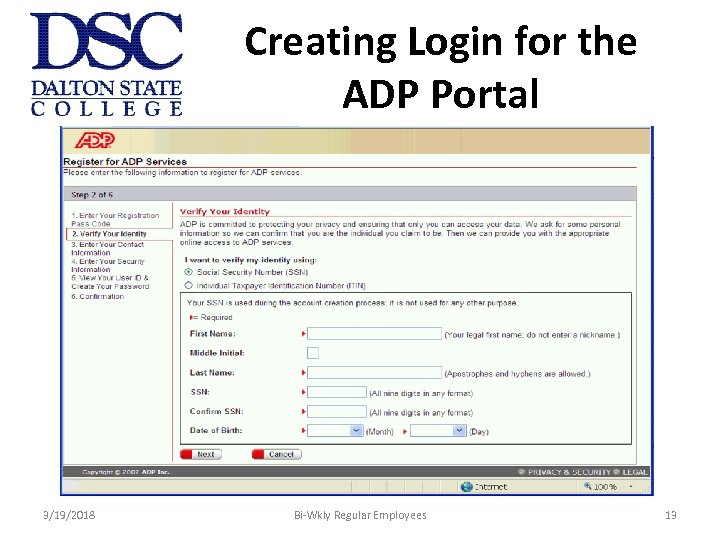This screenshot has width=720, height=540.
Task: Click the '(All nine digits in any format)' hint beside SSN
Action: pos(421,393)
